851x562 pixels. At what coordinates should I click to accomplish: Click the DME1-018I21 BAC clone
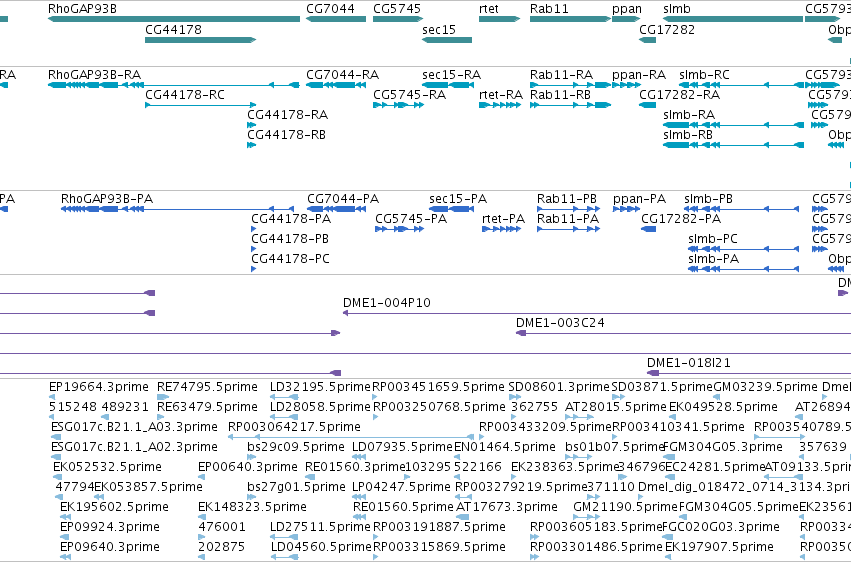click(749, 373)
